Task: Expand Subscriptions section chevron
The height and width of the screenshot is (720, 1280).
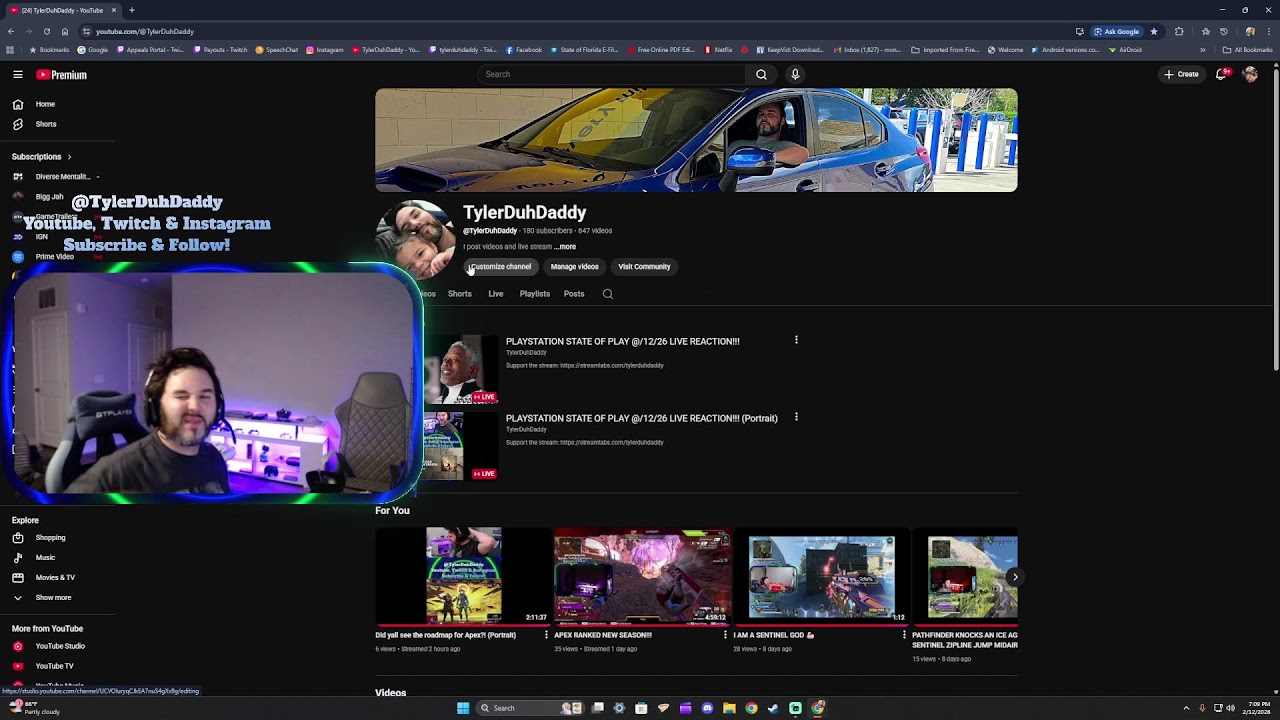Action: [x=69, y=157]
